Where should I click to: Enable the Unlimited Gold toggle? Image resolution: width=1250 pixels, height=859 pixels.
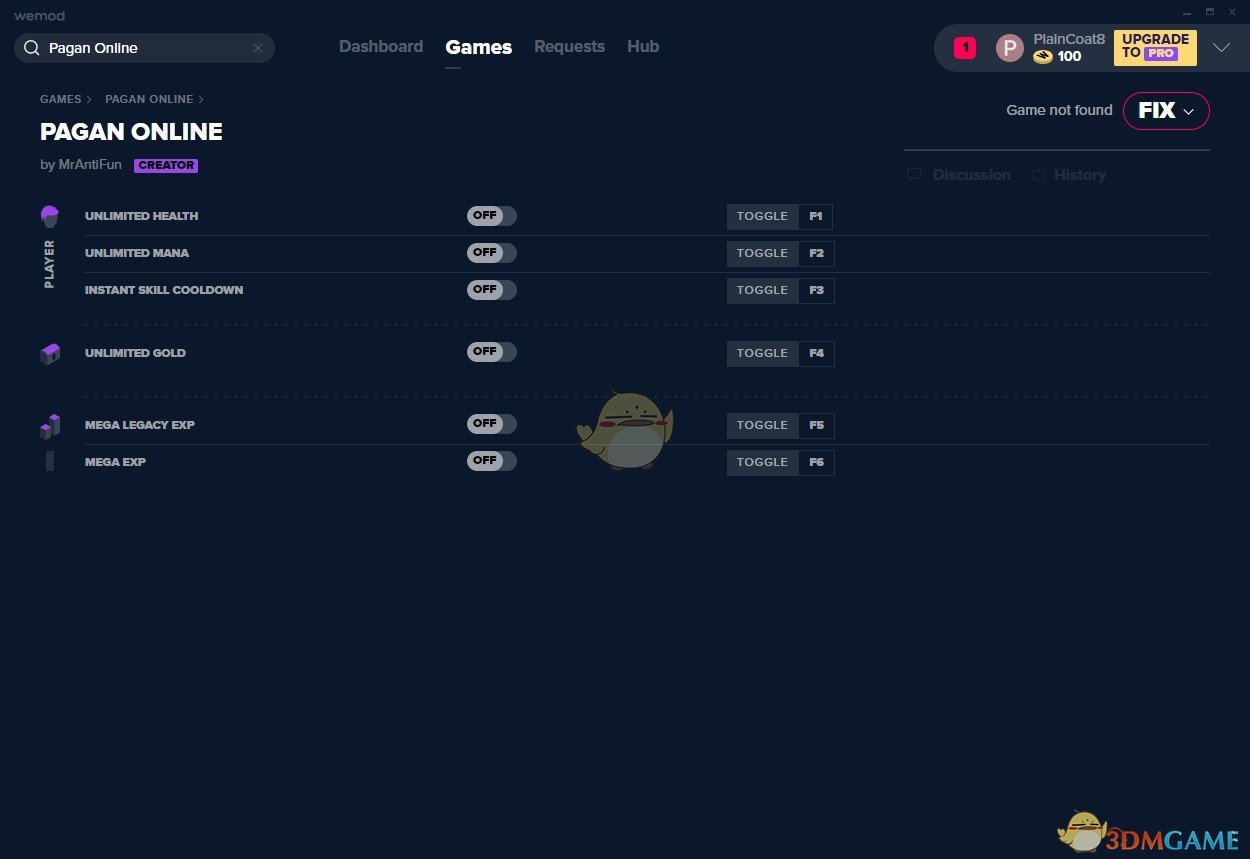tap(492, 352)
